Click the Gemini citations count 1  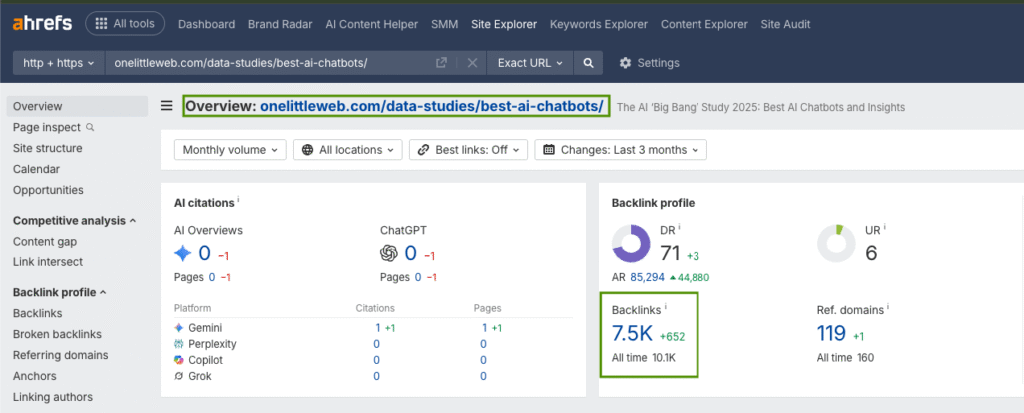[377, 327]
